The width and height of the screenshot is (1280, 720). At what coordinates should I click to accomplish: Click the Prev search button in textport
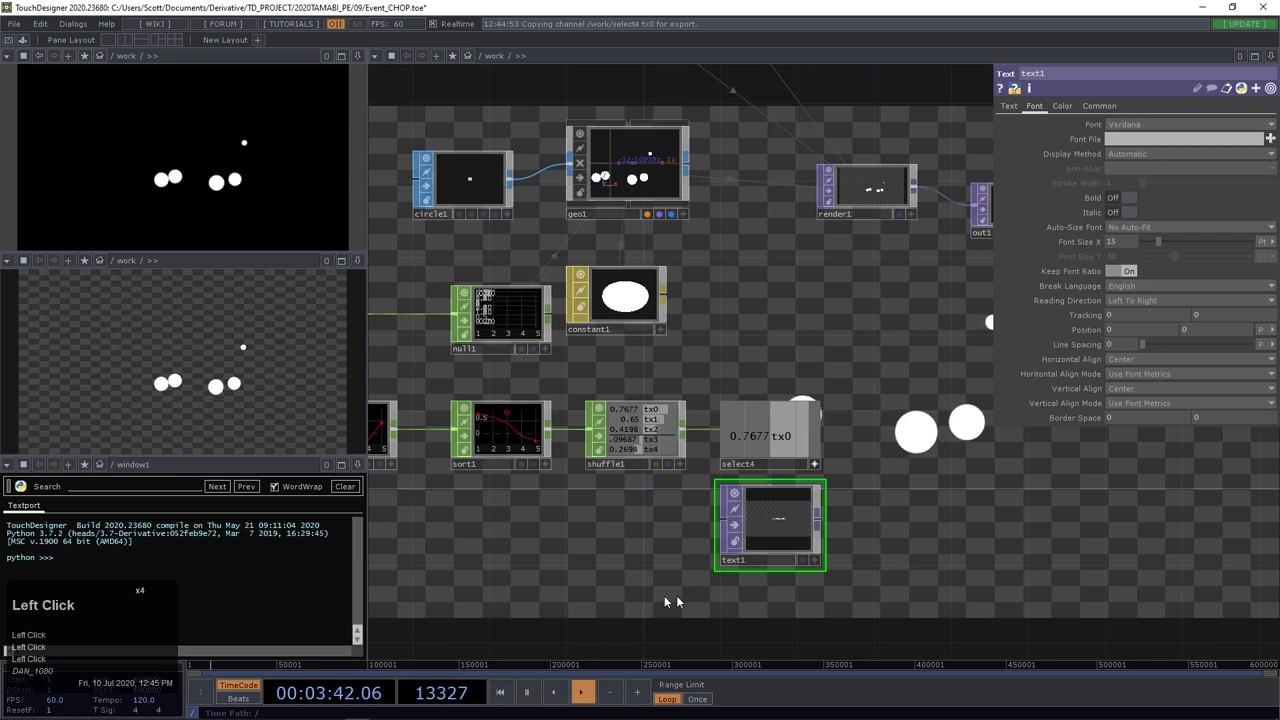(246, 487)
